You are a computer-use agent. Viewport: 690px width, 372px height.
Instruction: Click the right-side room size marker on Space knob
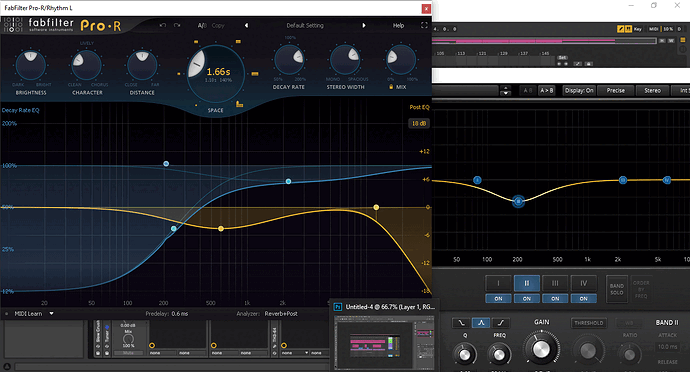[x=255, y=74]
